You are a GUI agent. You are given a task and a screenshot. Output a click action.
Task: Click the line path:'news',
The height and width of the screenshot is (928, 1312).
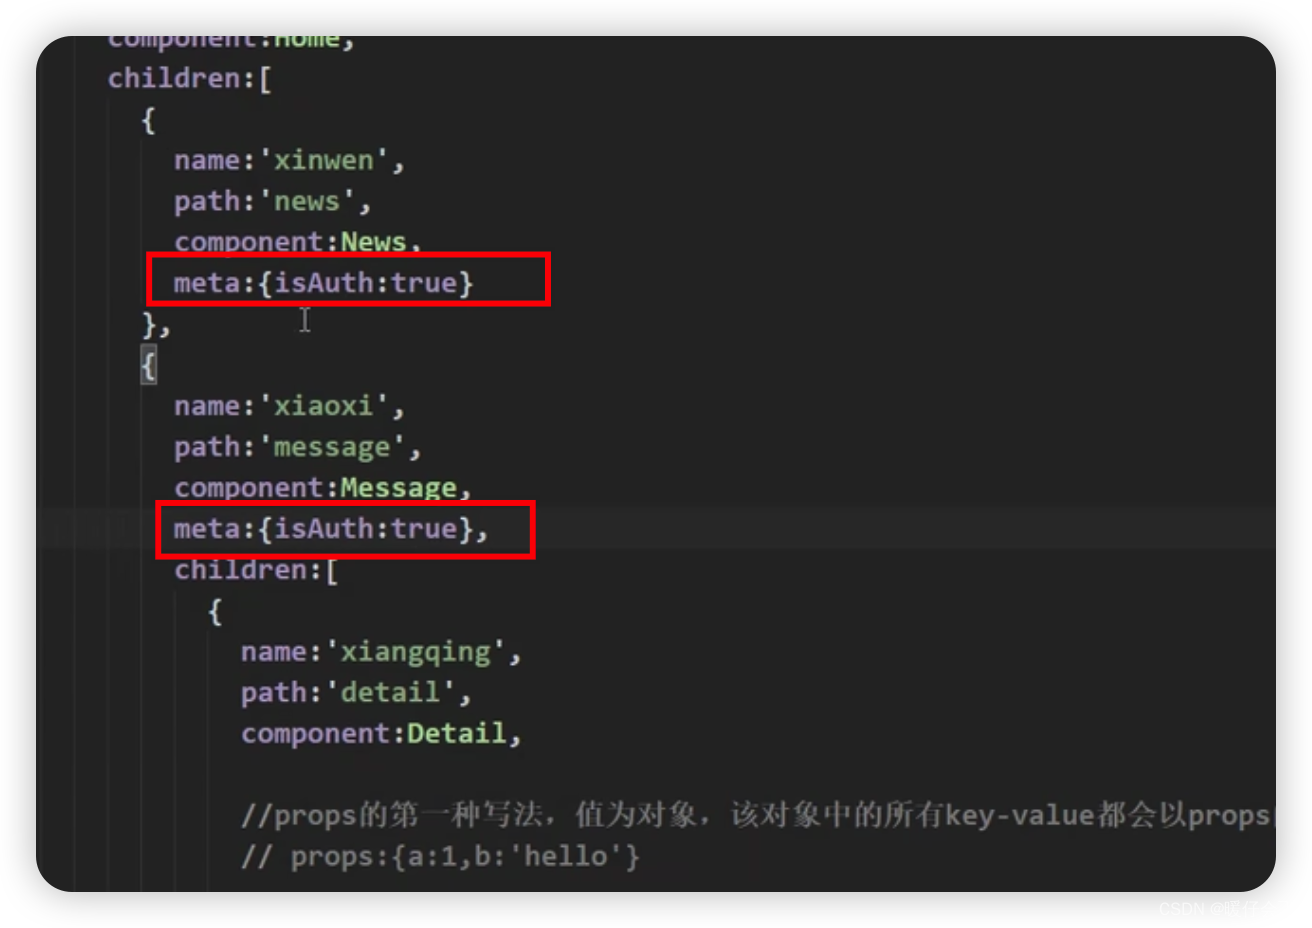pyautogui.click(x=272, y=202)
